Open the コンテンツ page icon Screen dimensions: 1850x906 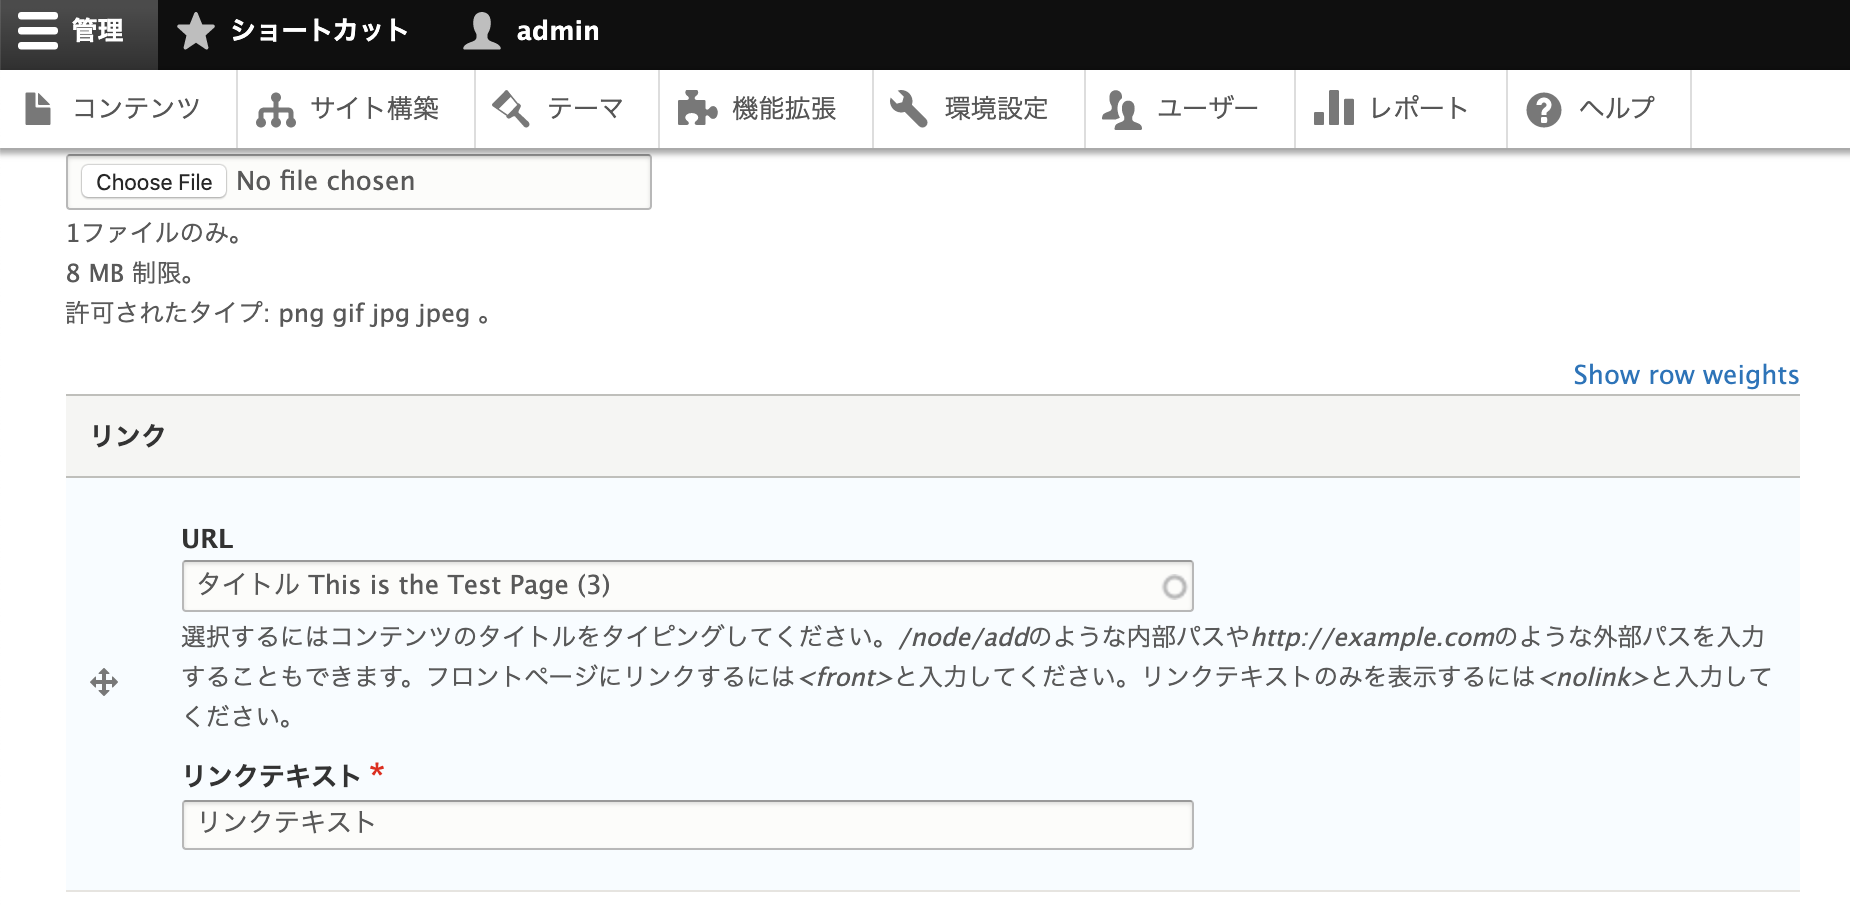point(39,108)
